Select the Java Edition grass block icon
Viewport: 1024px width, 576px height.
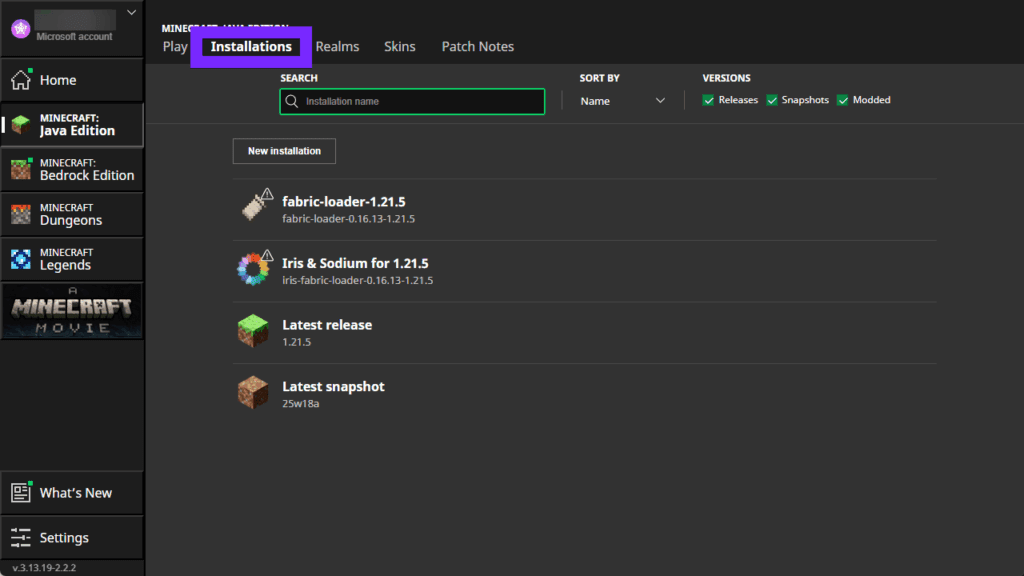coord(21,124)
